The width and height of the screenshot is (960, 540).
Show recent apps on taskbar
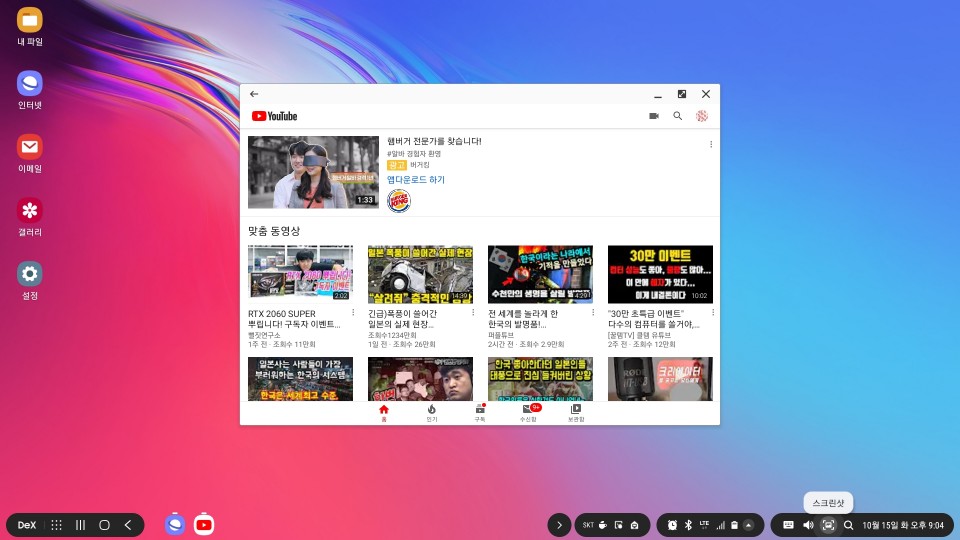80,525
